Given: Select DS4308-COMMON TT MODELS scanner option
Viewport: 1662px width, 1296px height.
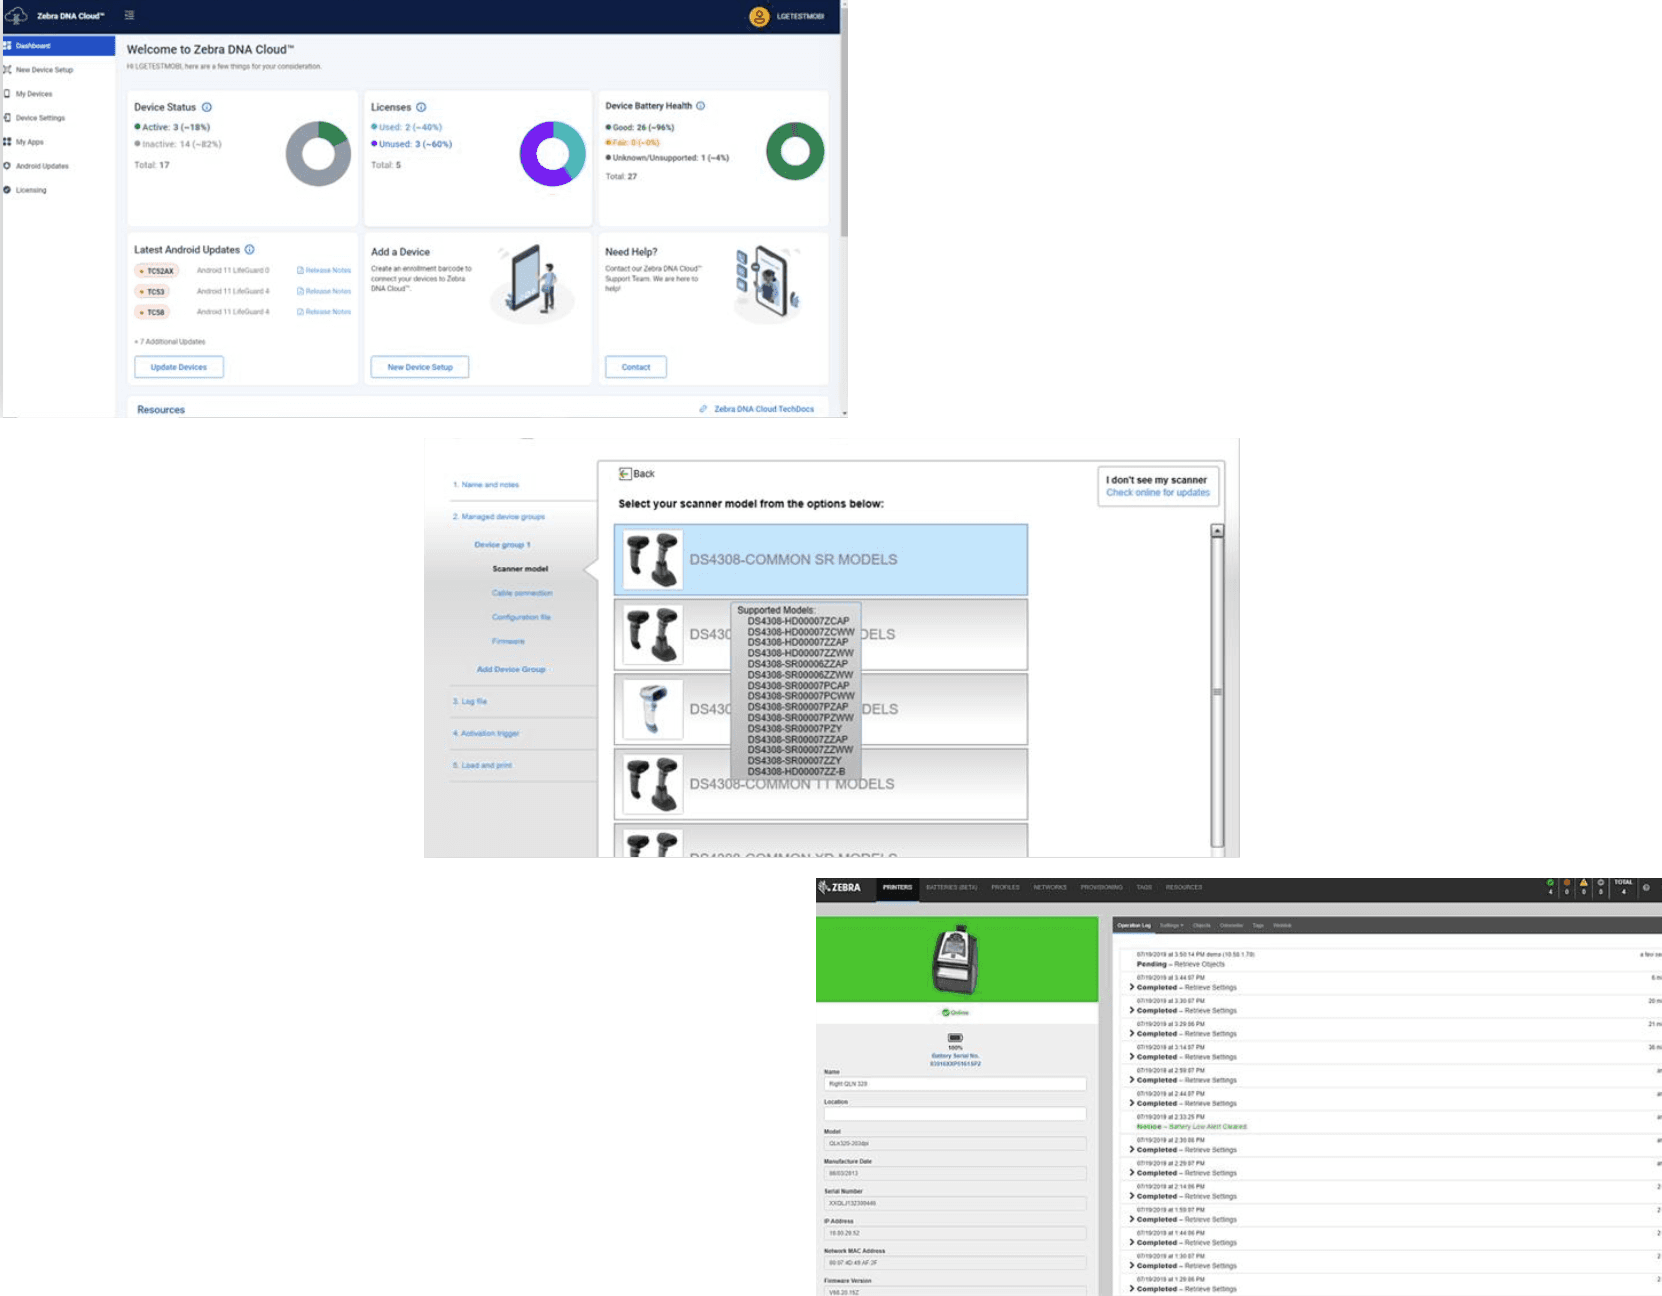Looking at the screenshot, I should point(821,785).
